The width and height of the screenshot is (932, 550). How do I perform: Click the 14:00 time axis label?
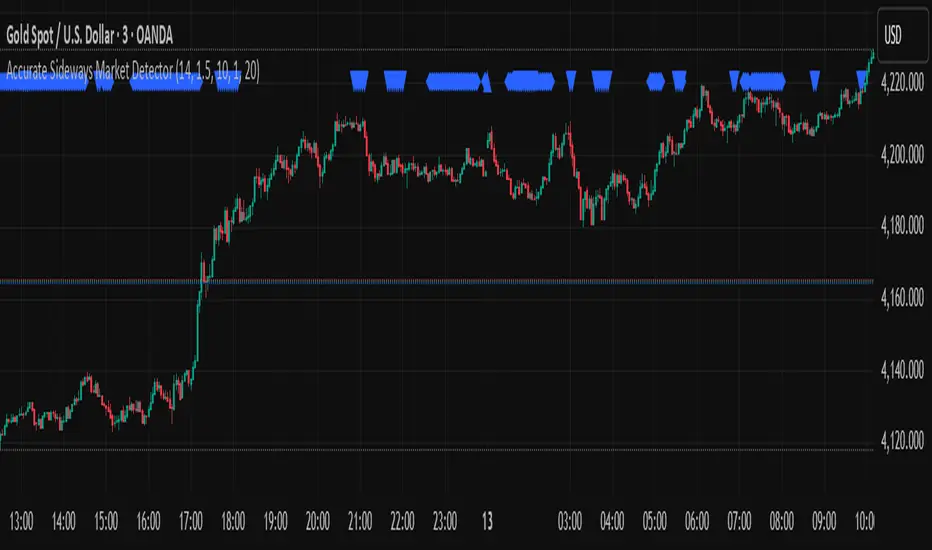click(64, 521)
